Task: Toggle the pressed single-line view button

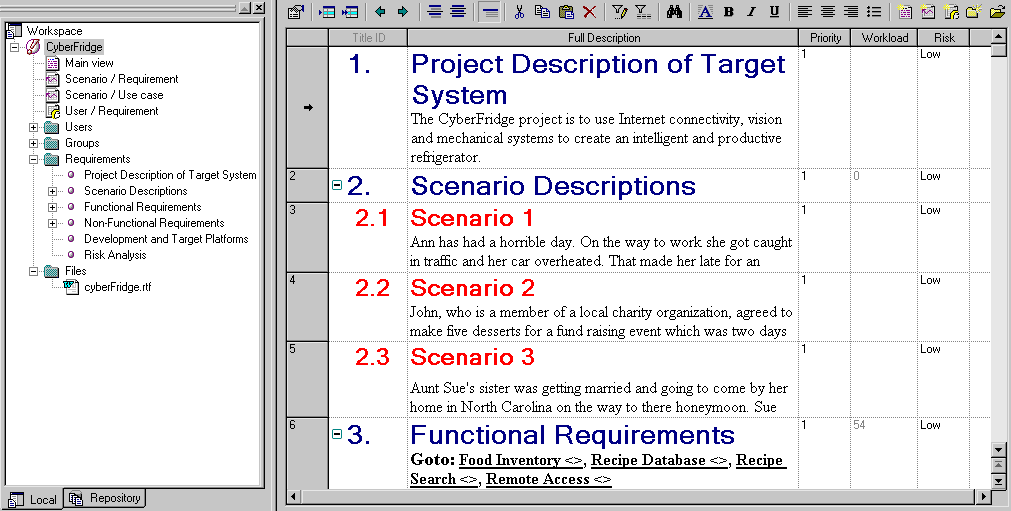Action: (x=490, y=12)
